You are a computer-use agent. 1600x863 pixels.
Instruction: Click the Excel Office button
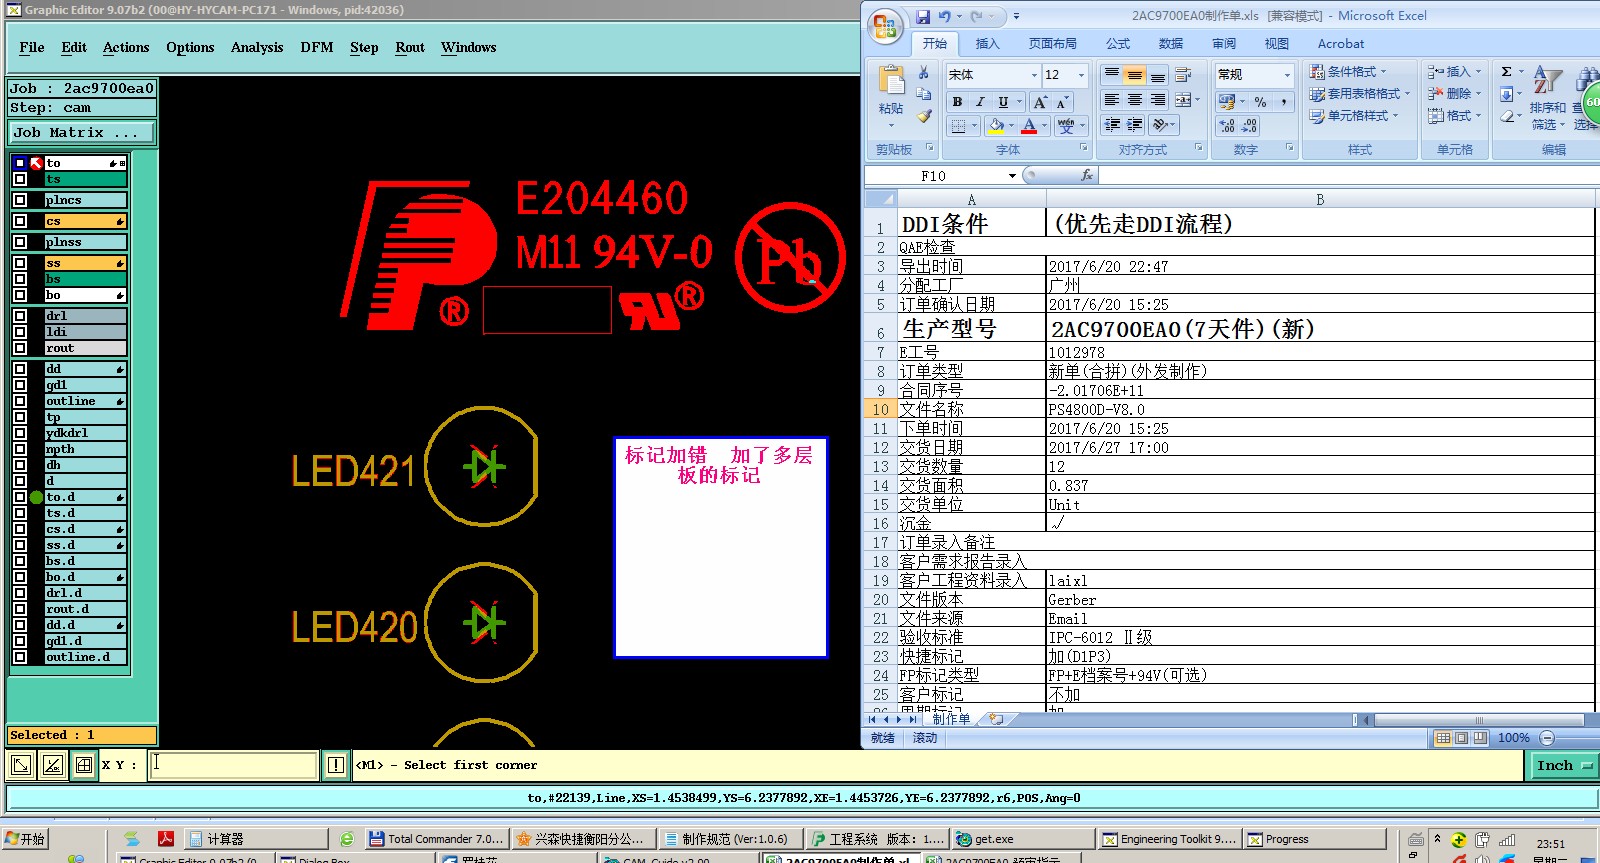coord(884,27)
